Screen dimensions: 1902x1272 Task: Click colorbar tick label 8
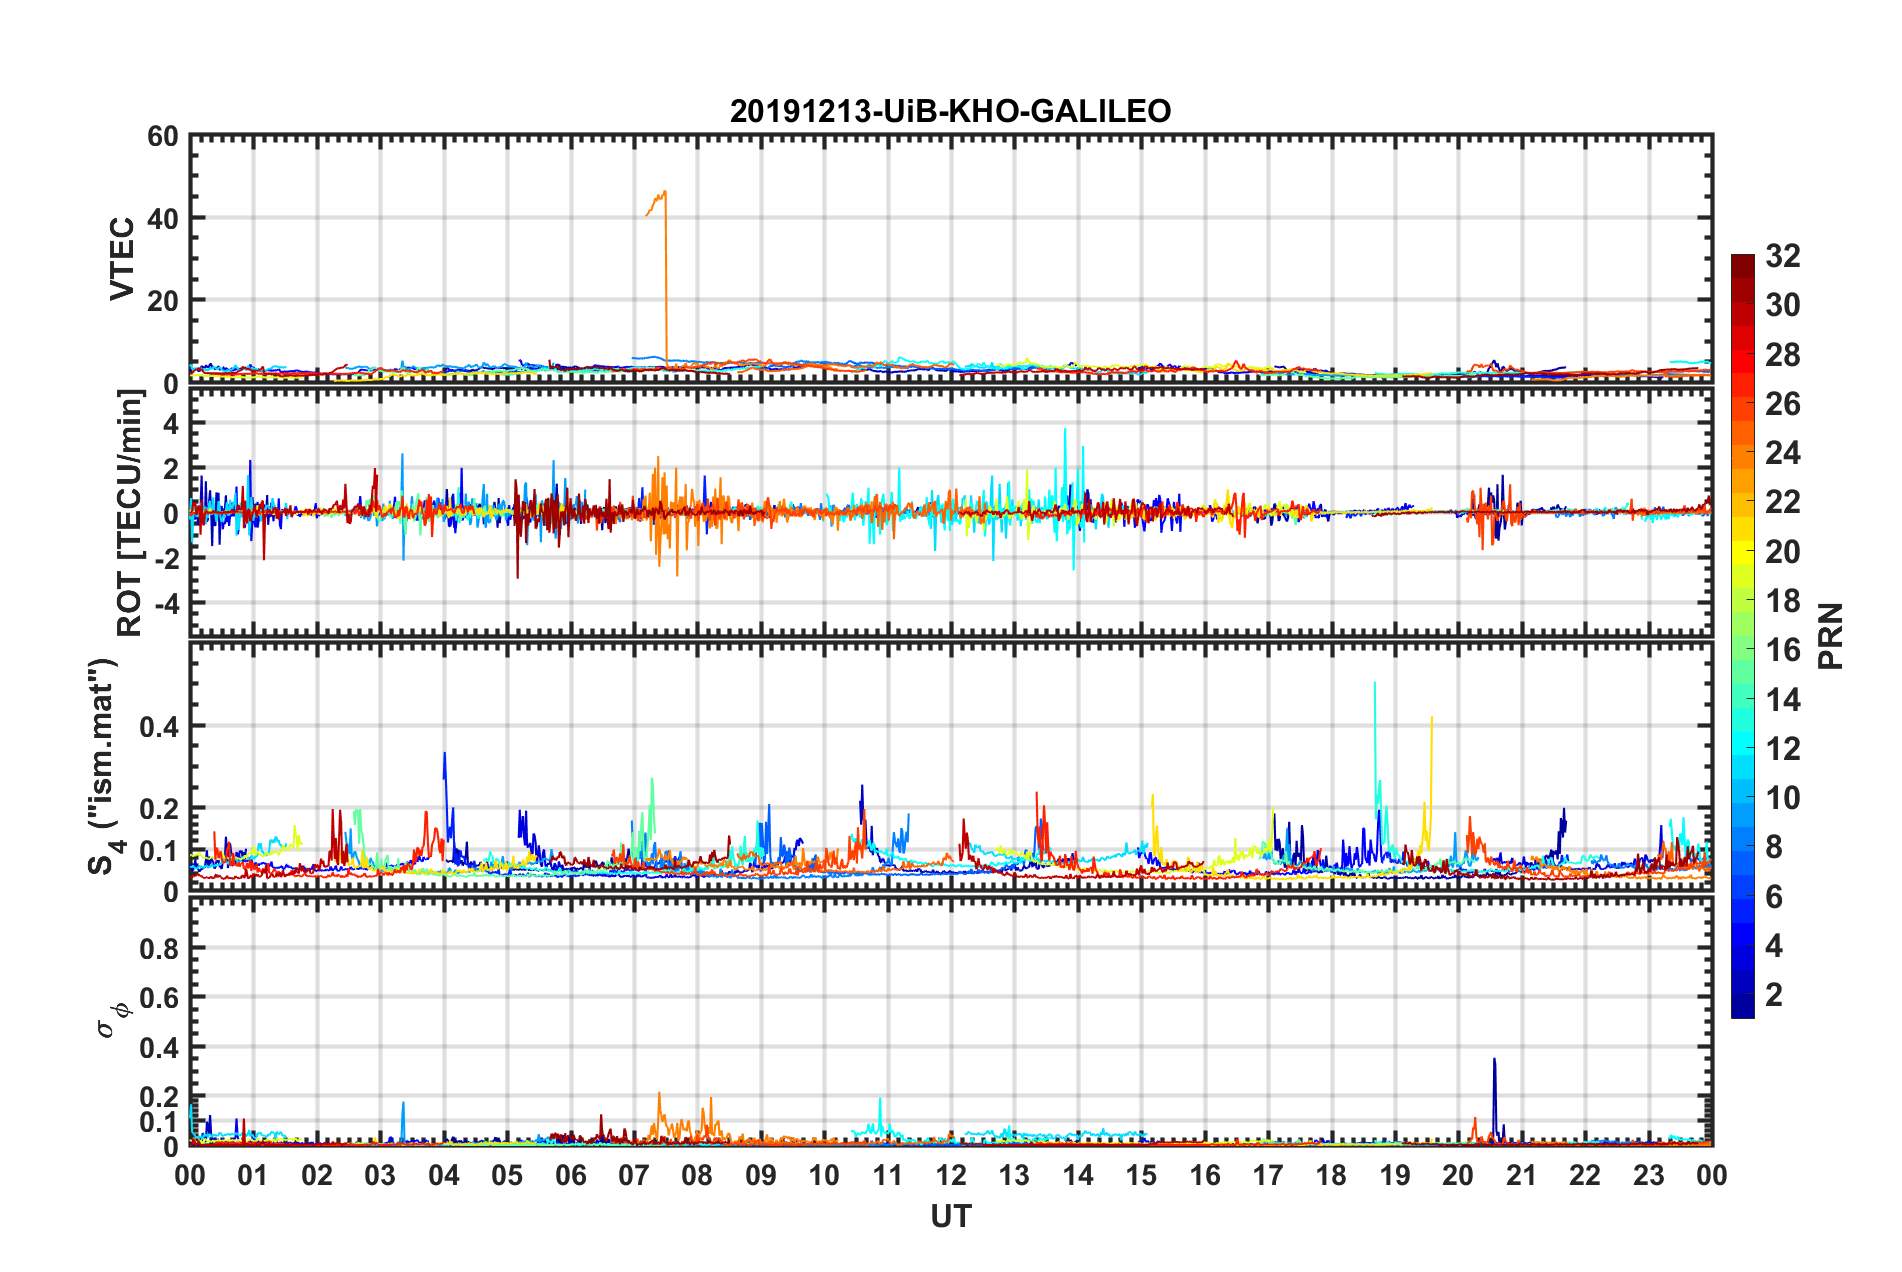(x=1774, y=847)
